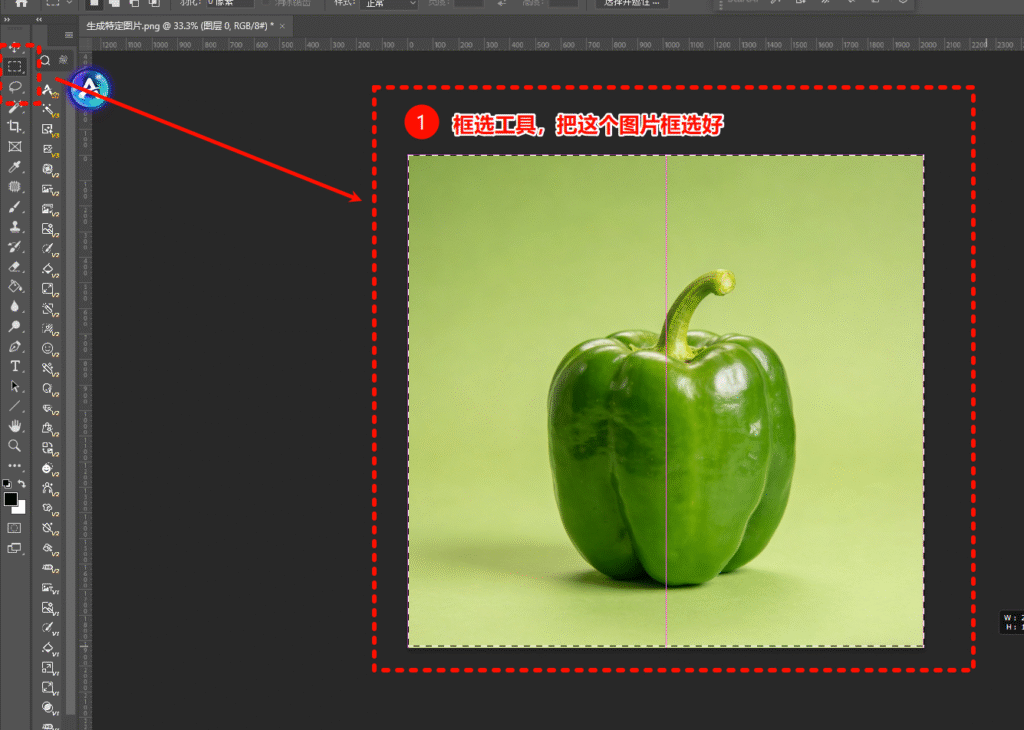Select the Pen tool
The image size is (1024, 730).
click(15, 346)
